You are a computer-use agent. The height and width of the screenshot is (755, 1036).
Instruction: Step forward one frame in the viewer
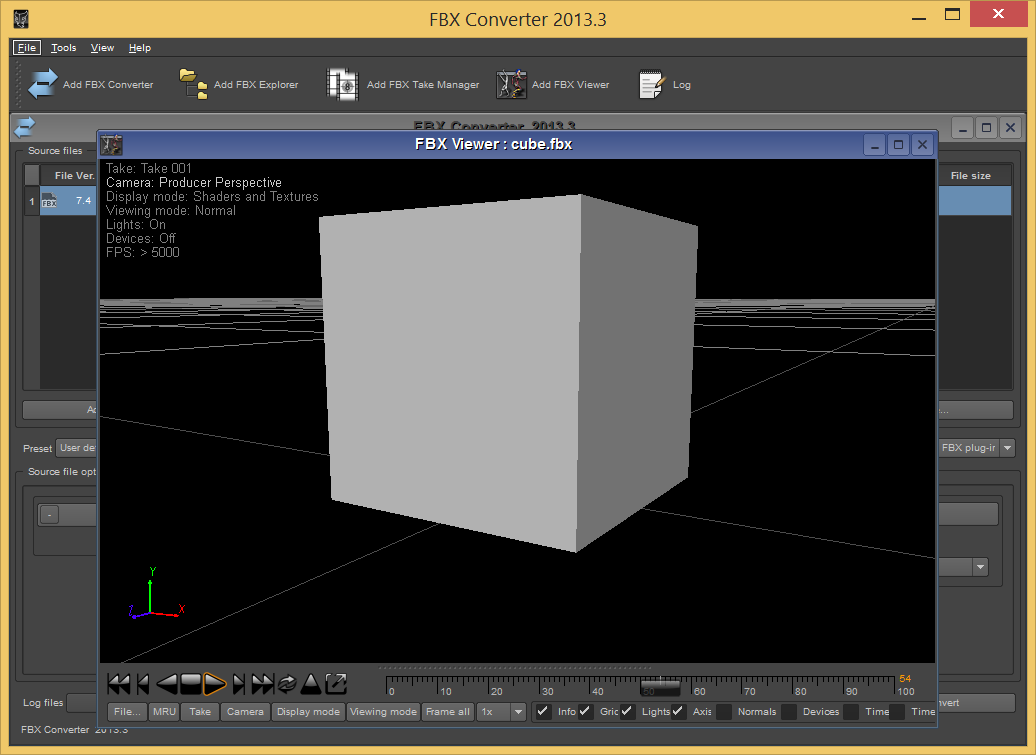point(239,684)
